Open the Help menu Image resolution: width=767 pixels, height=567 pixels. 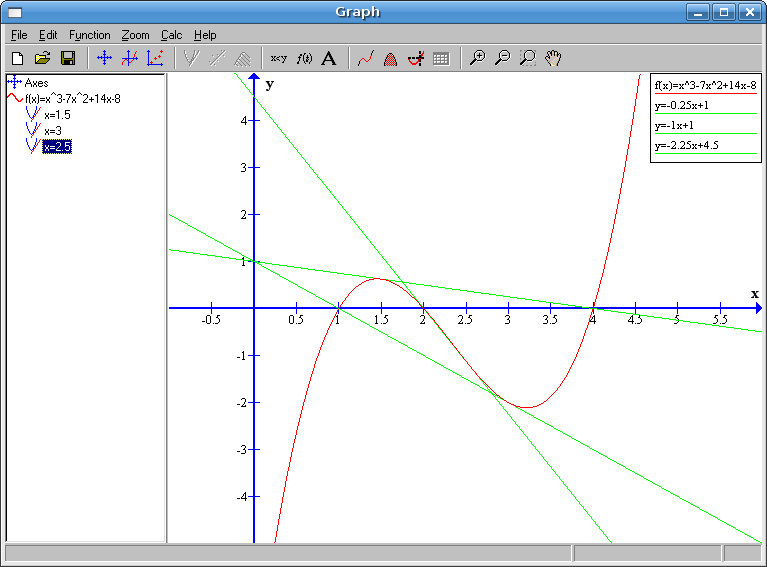[x=205, y=35]
